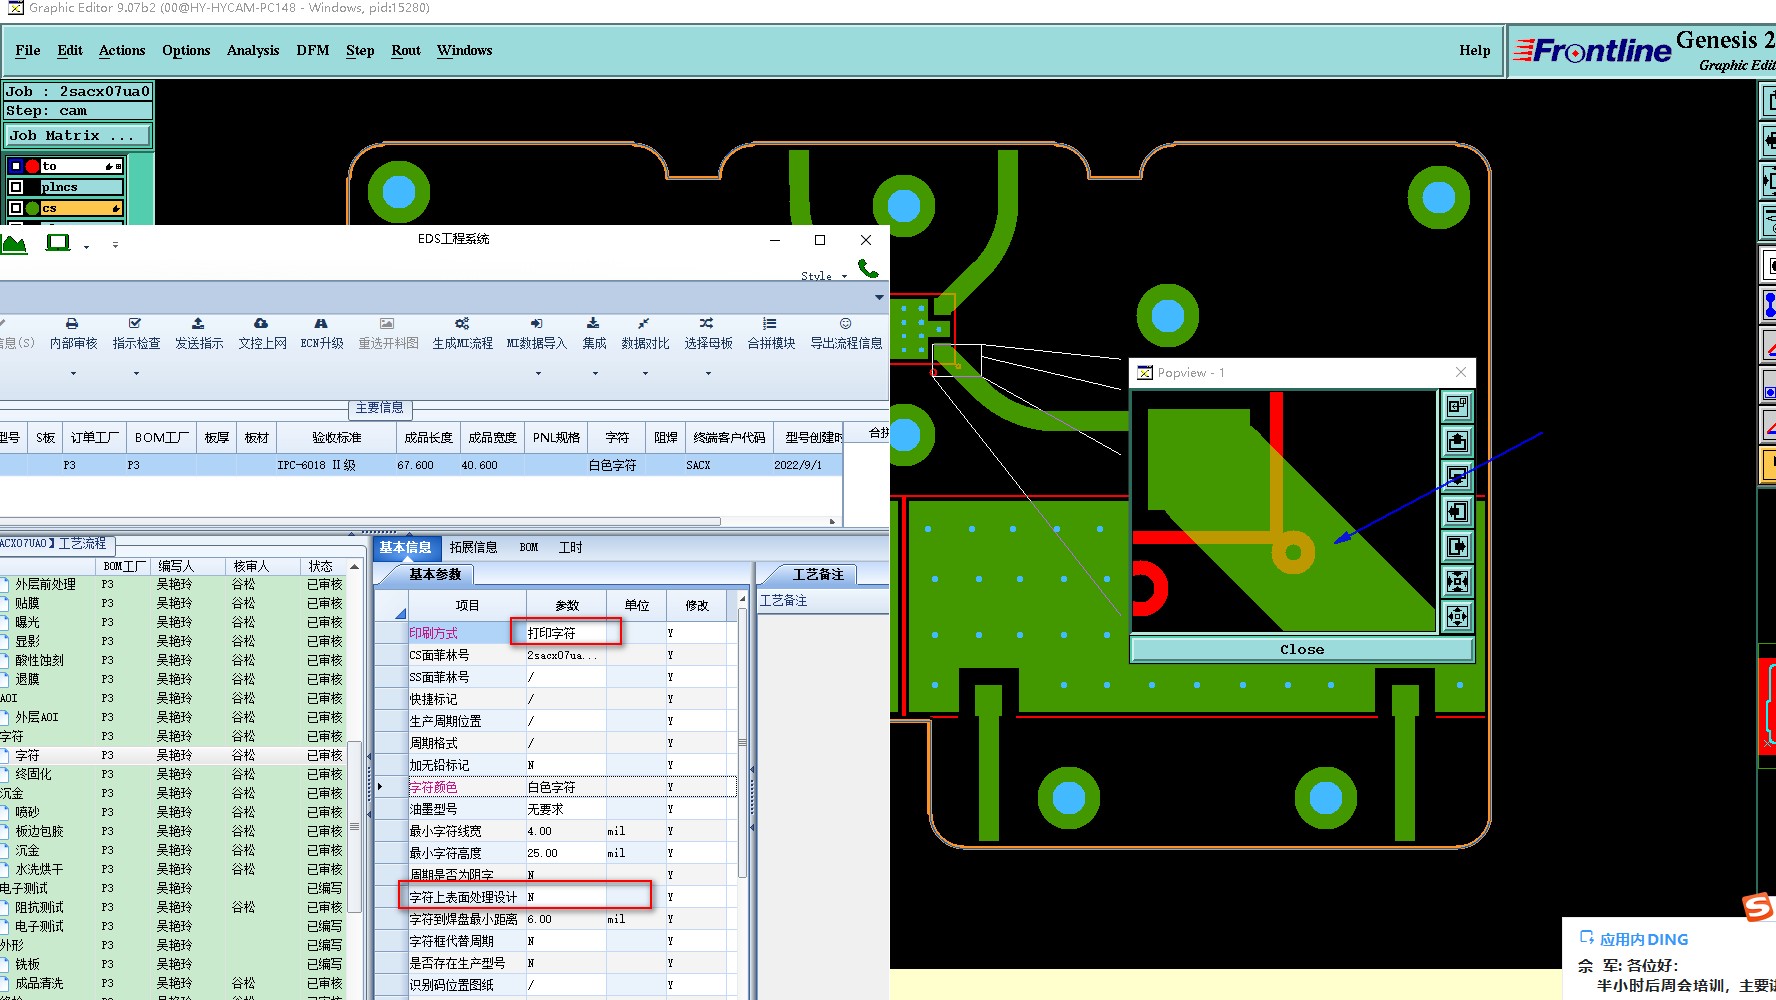Click the Close button in Popview

pyautogui.click(x=1302, y=649)
